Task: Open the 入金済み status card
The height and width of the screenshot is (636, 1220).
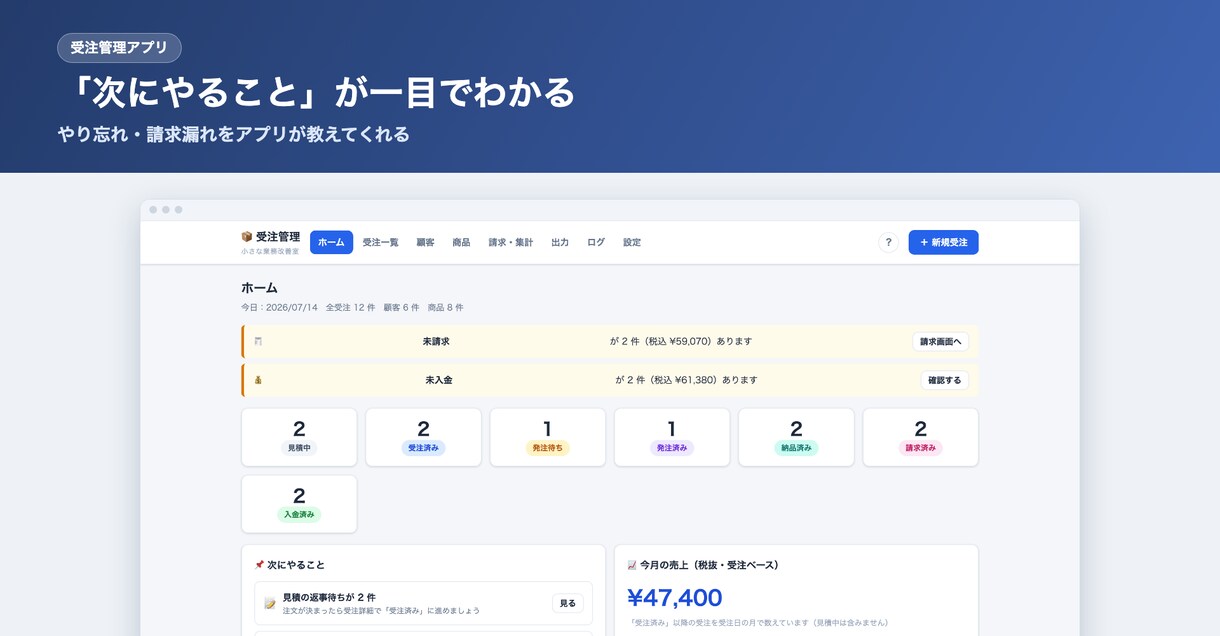Action: coord(299,504)
